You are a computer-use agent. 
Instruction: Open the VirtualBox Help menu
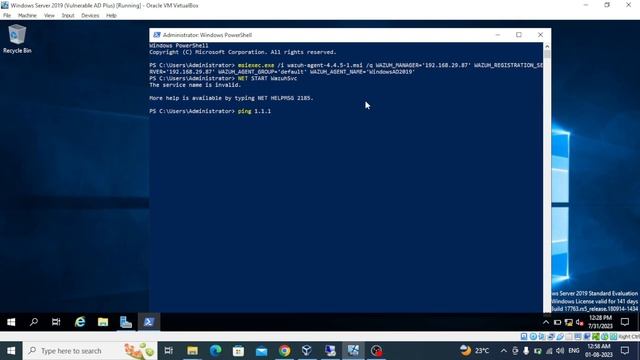click(111, 16)
